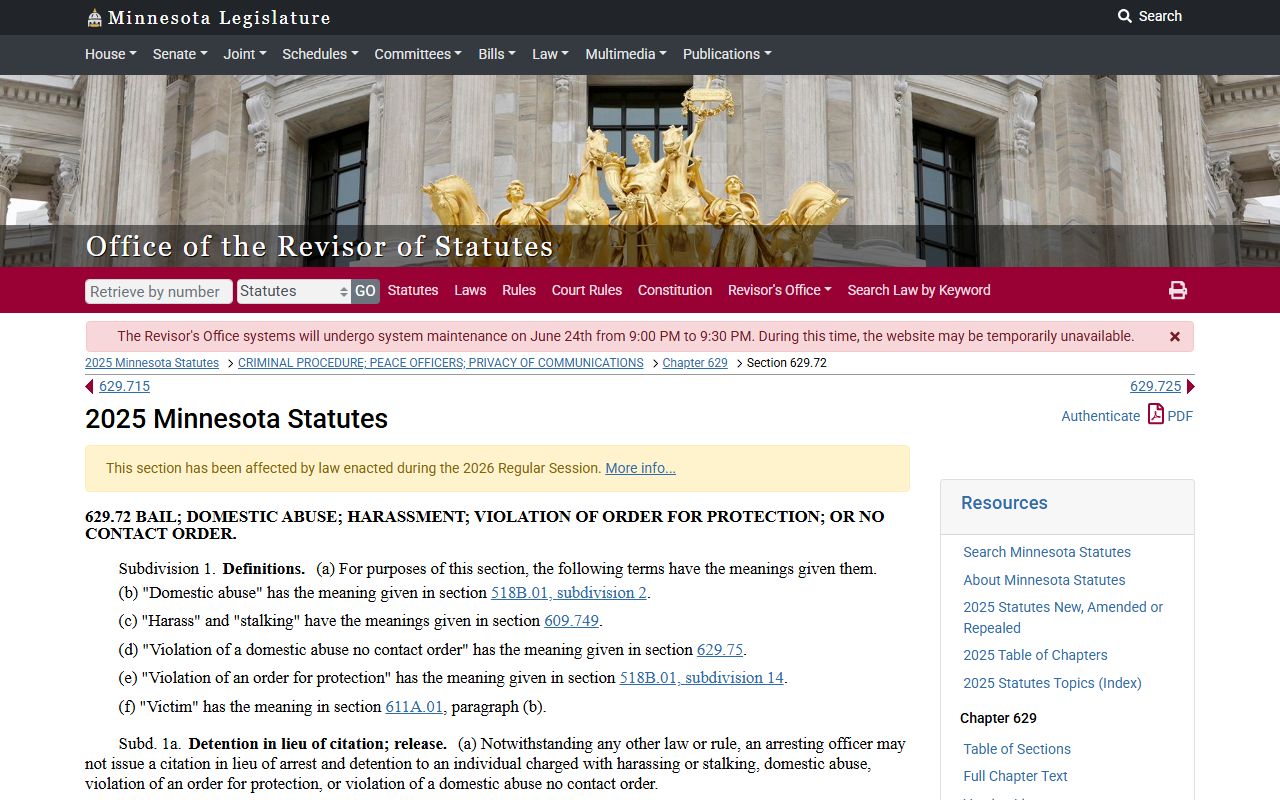Open section 518B.01, subdivision 14 link
The image size is (1280, 800).
[702, 678]
